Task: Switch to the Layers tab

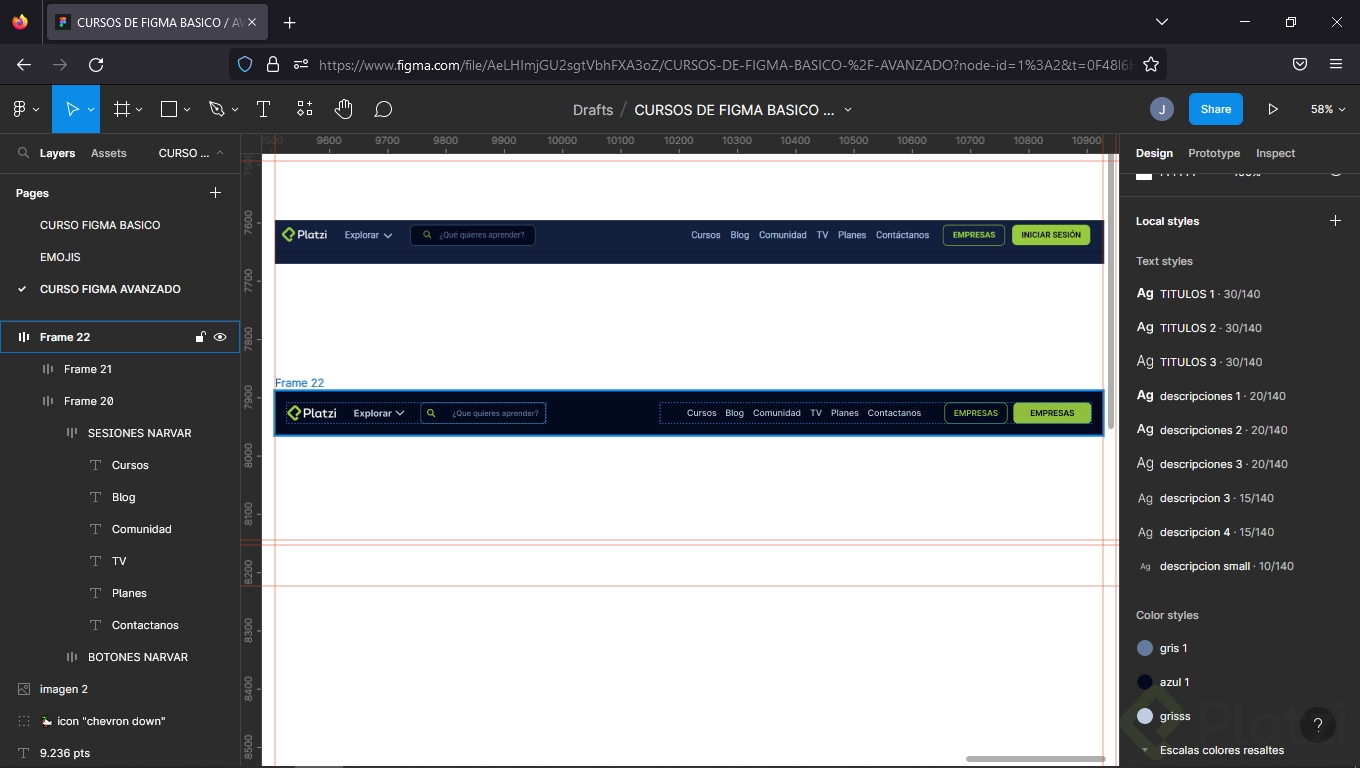Action: tap(57, 153)
